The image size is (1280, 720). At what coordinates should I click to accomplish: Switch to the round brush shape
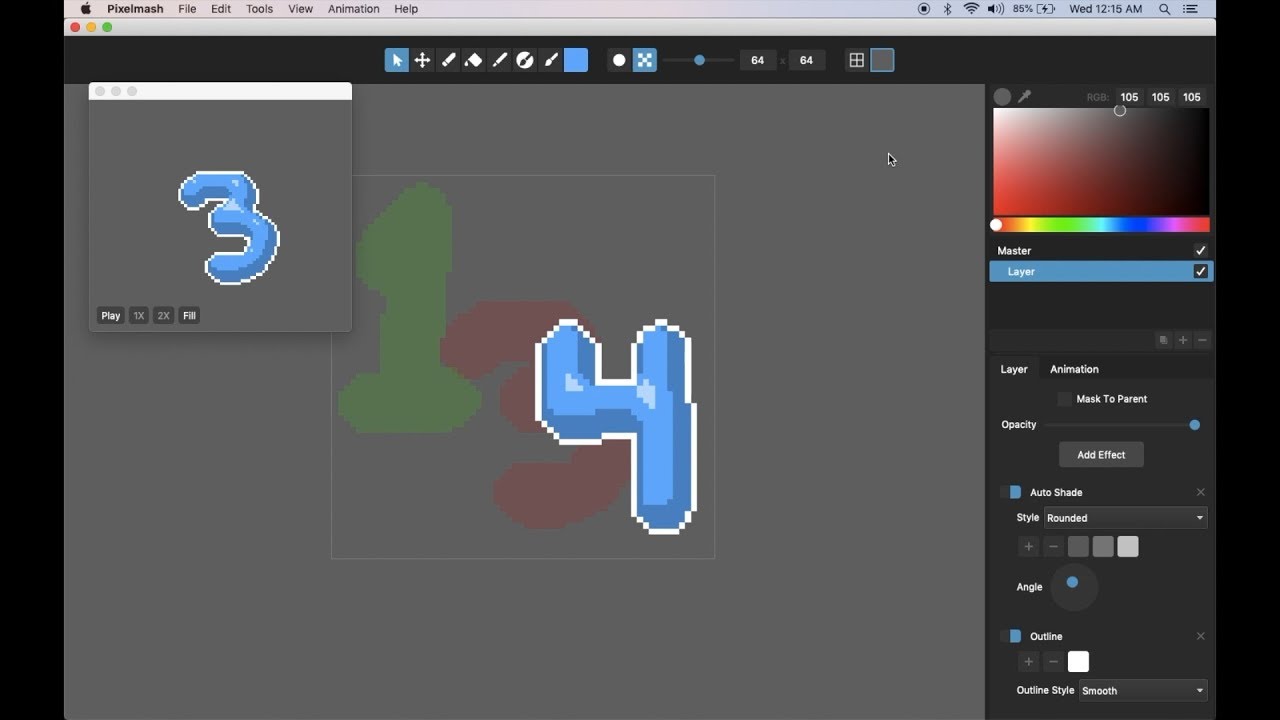619,60
